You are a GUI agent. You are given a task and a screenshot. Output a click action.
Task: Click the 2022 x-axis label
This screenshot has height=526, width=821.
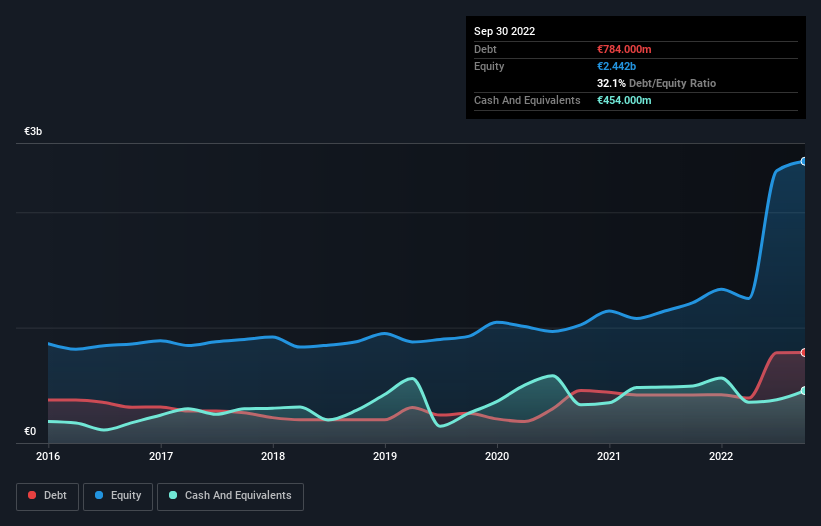pos(721,456)
